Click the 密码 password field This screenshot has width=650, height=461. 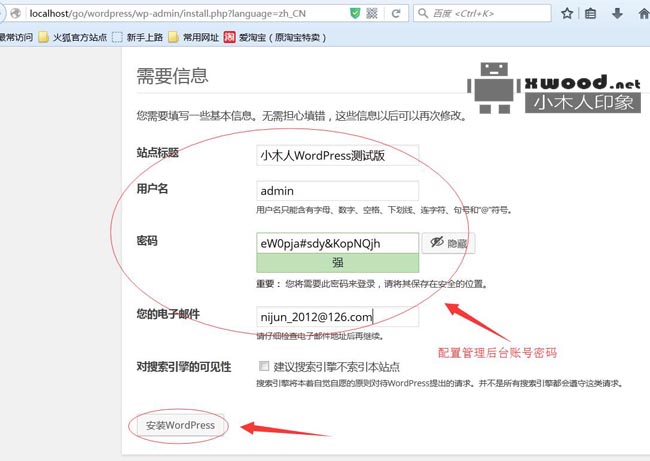pos(337,243)
